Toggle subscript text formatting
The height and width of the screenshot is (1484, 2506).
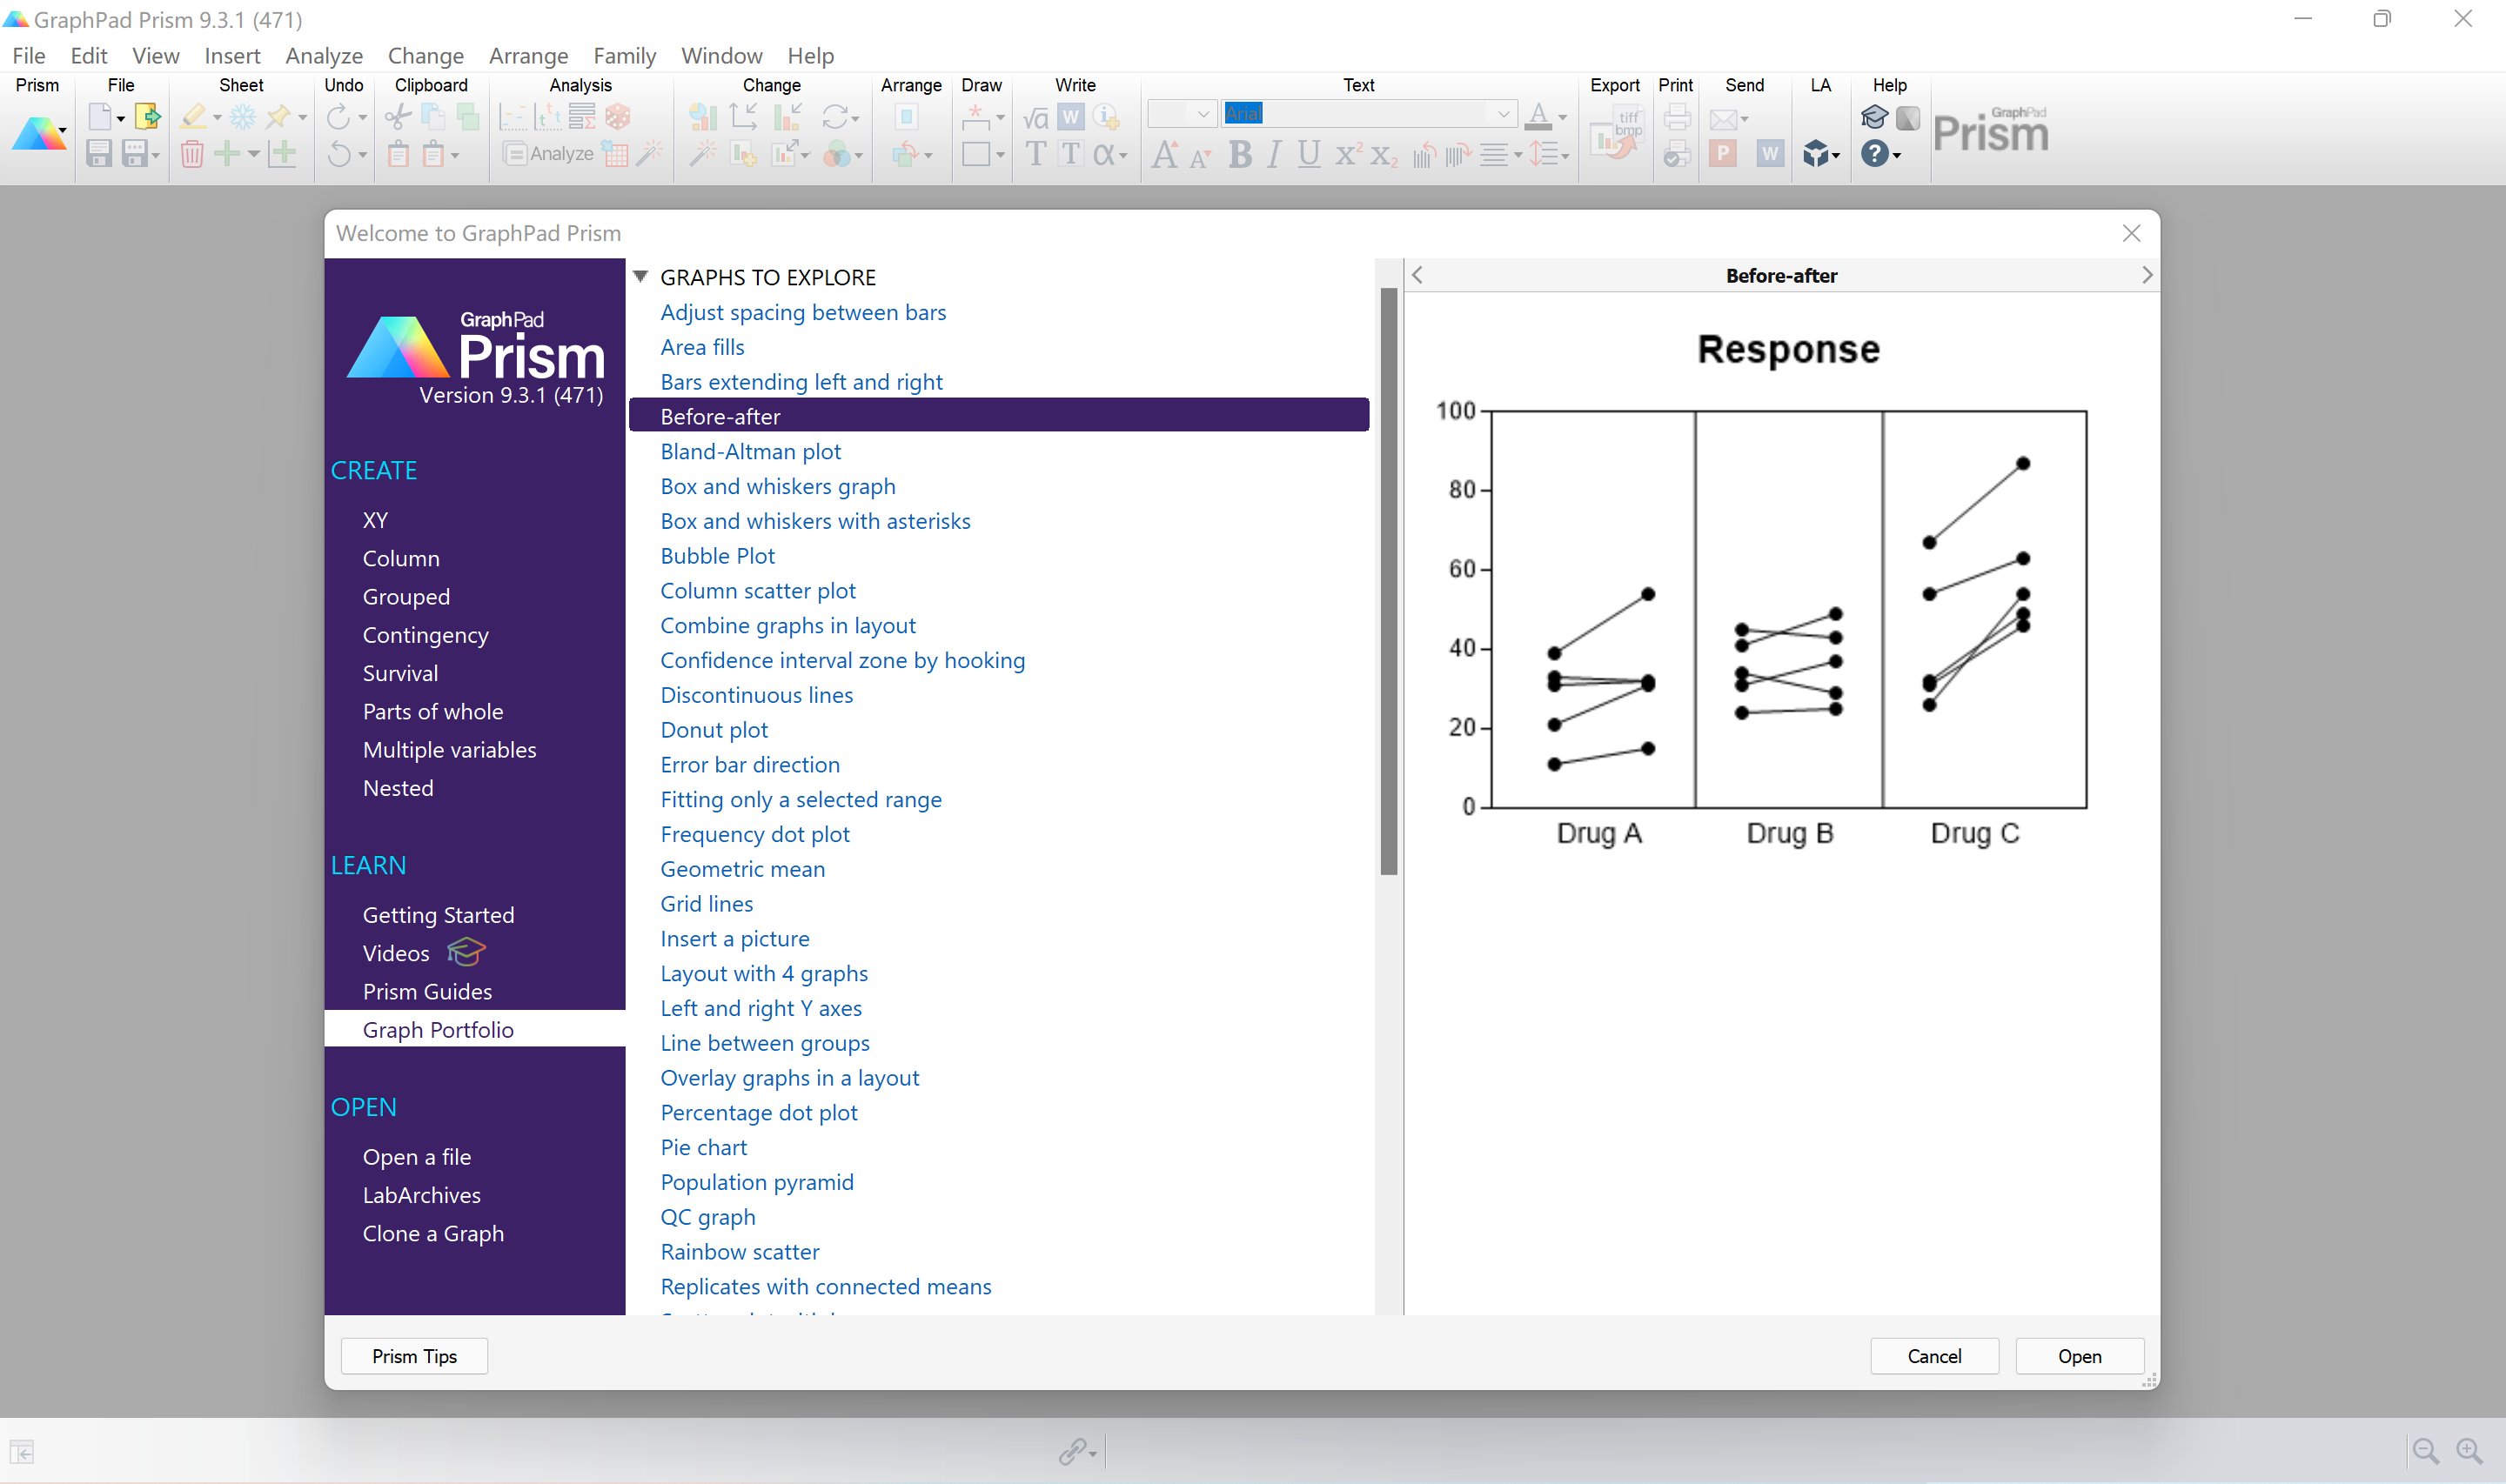pyautogui.click(x=1384, y=155)
